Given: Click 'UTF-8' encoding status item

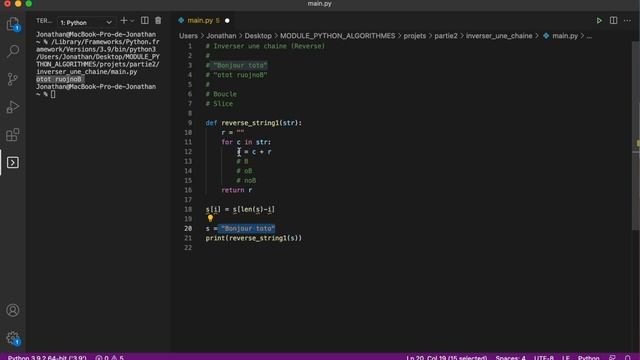Looking at the screenshot, I should tap(544, 357).
